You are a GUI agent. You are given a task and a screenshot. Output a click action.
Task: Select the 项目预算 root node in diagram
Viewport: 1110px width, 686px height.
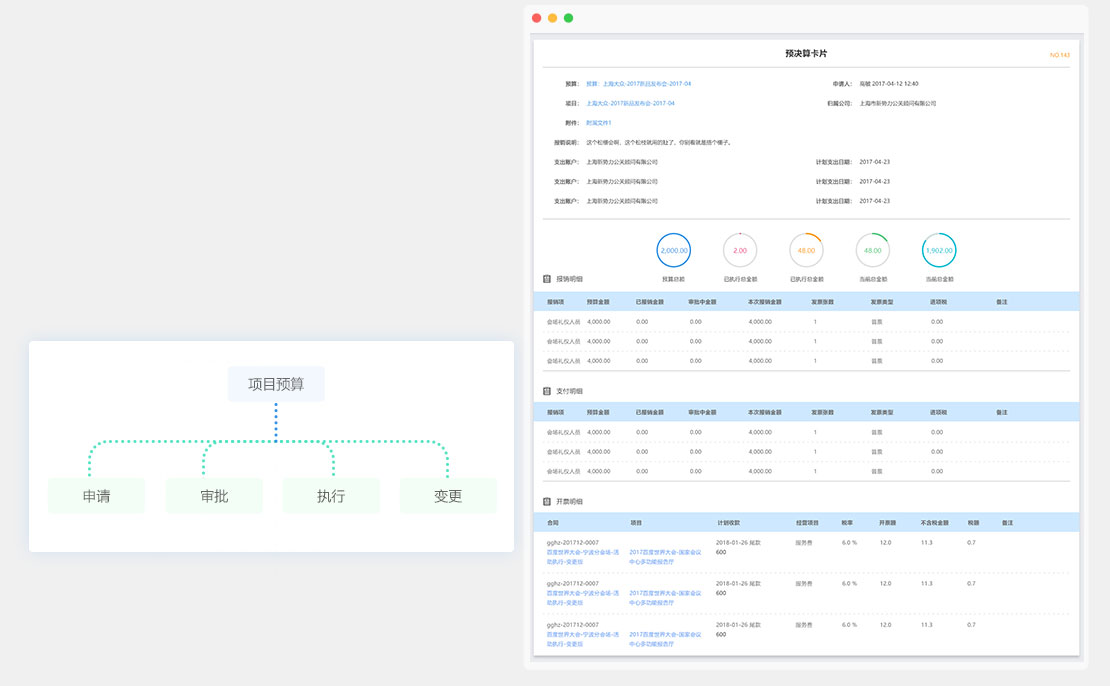point(276,384)
